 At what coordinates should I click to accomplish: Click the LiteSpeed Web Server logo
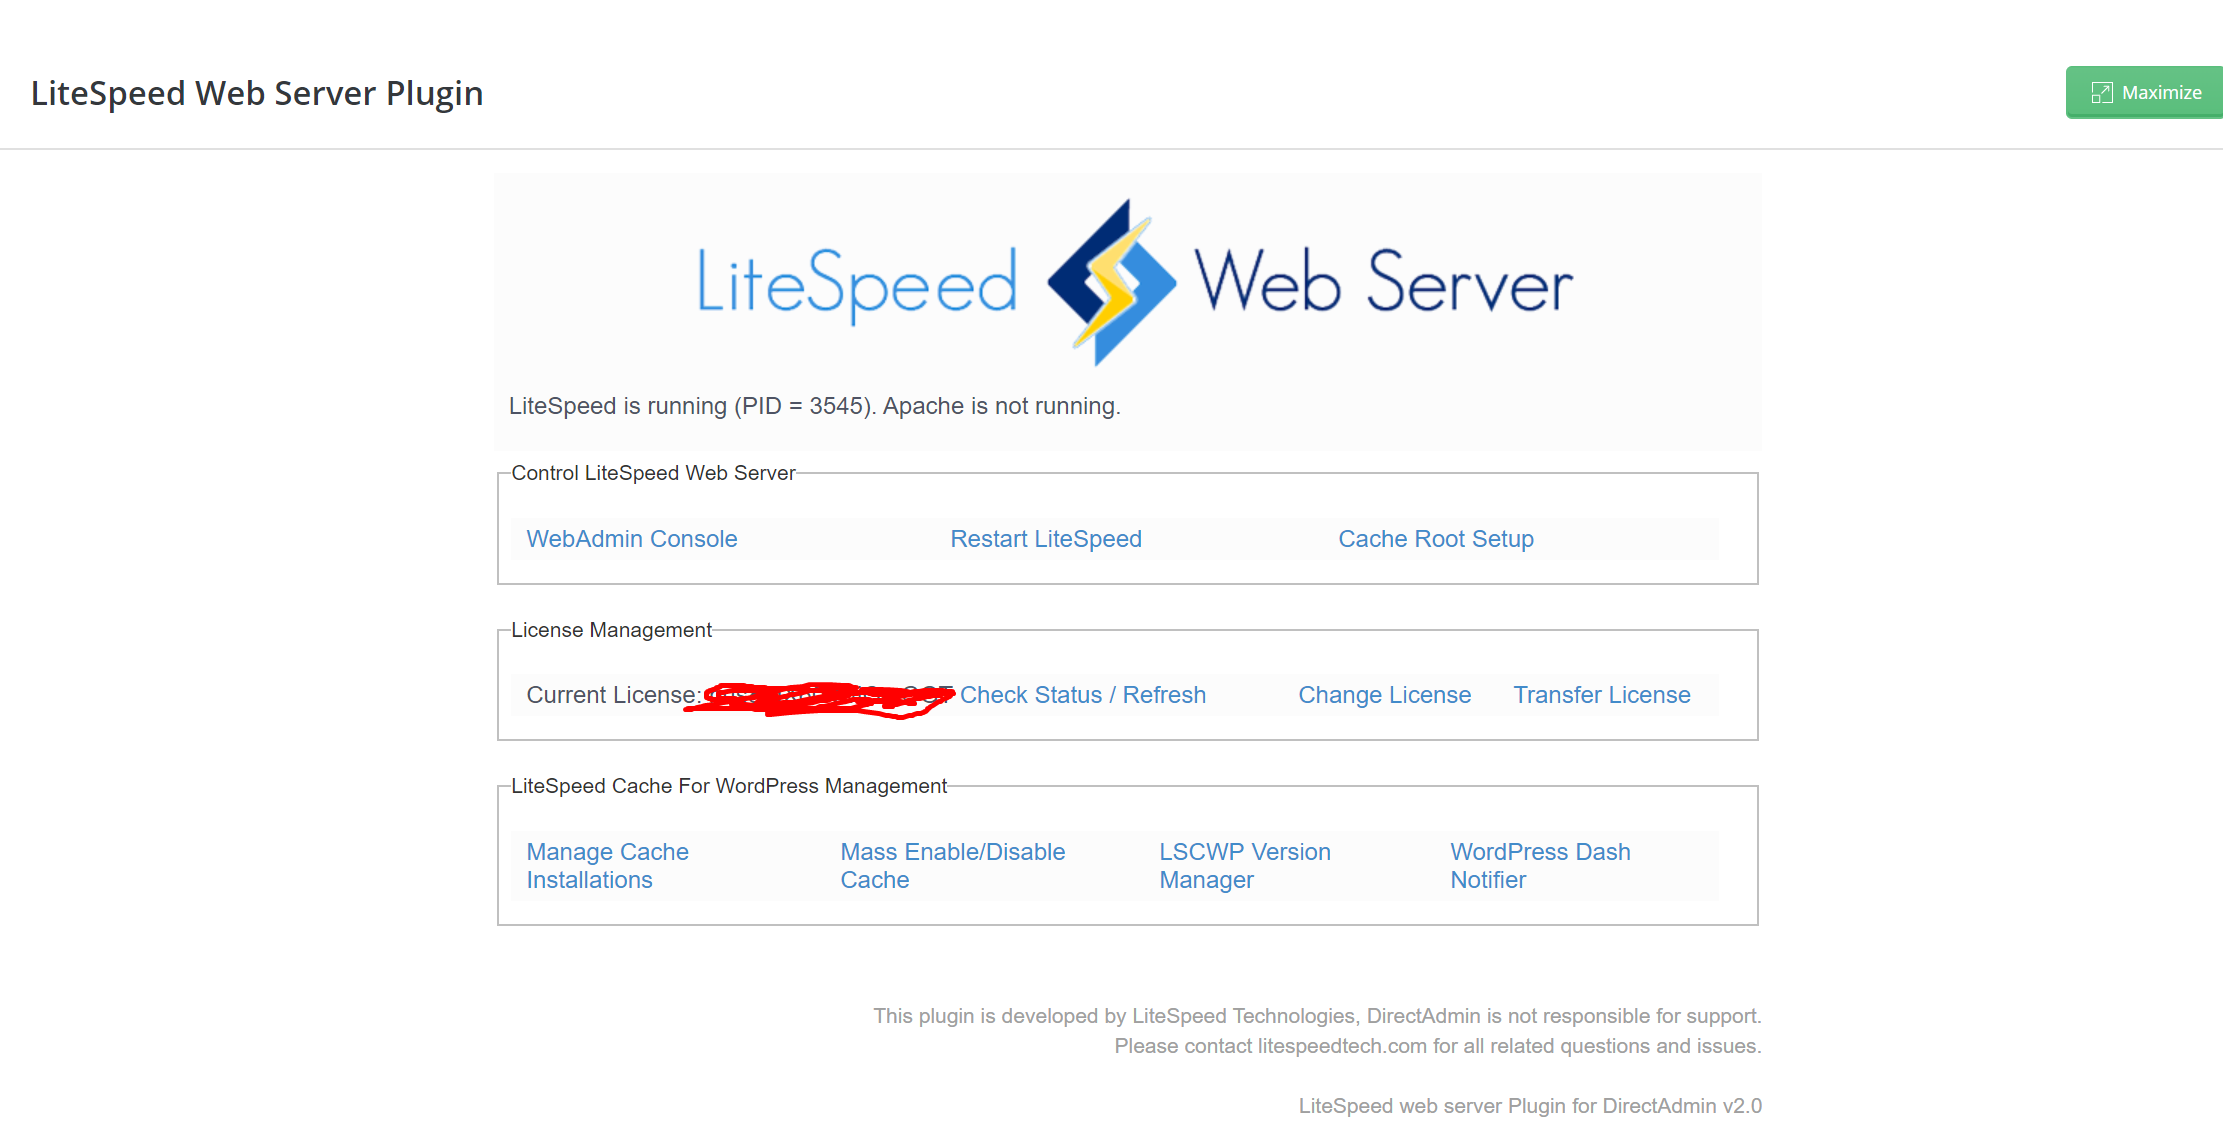point(1132,281)
